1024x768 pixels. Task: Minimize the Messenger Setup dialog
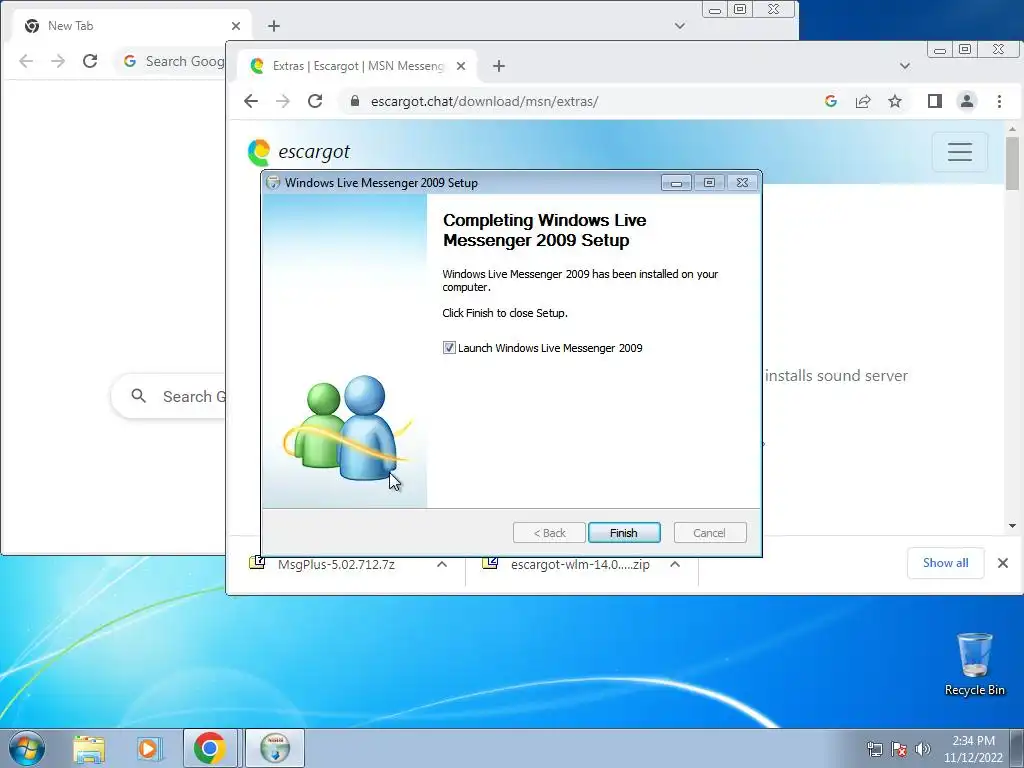pyautogui.click(x=676, y=184)
